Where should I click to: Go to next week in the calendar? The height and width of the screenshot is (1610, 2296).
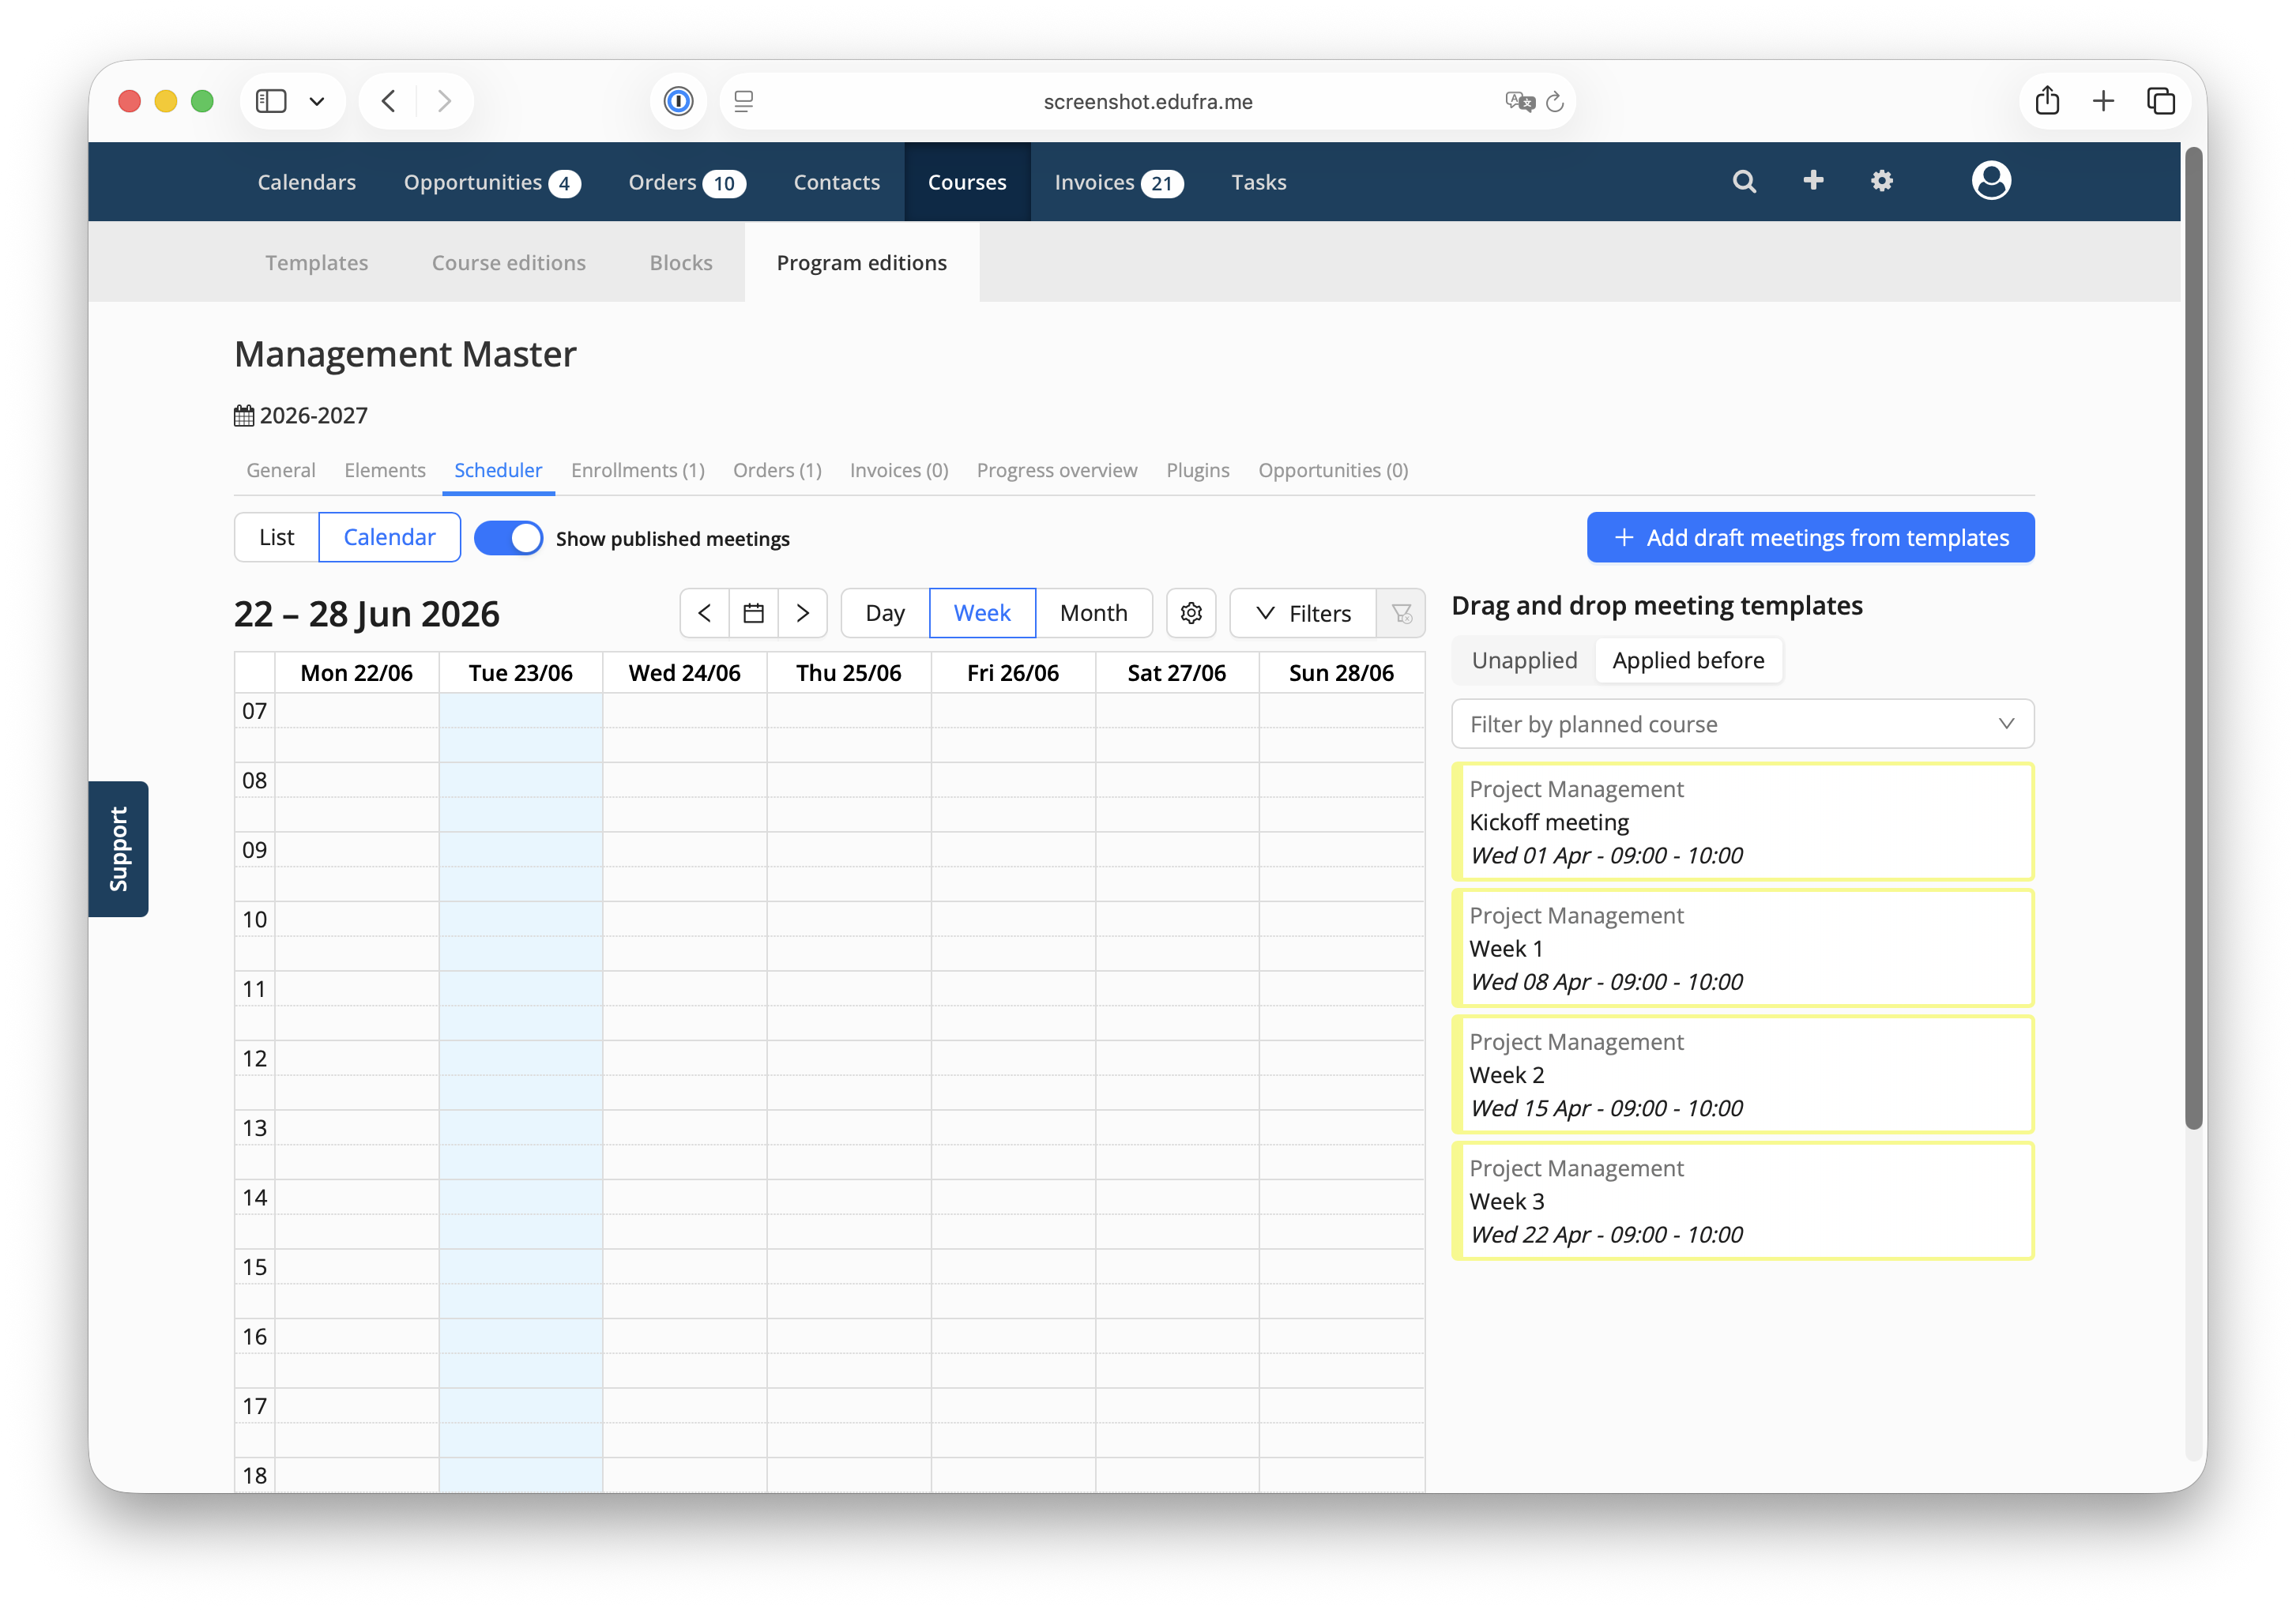click(803, 613)
